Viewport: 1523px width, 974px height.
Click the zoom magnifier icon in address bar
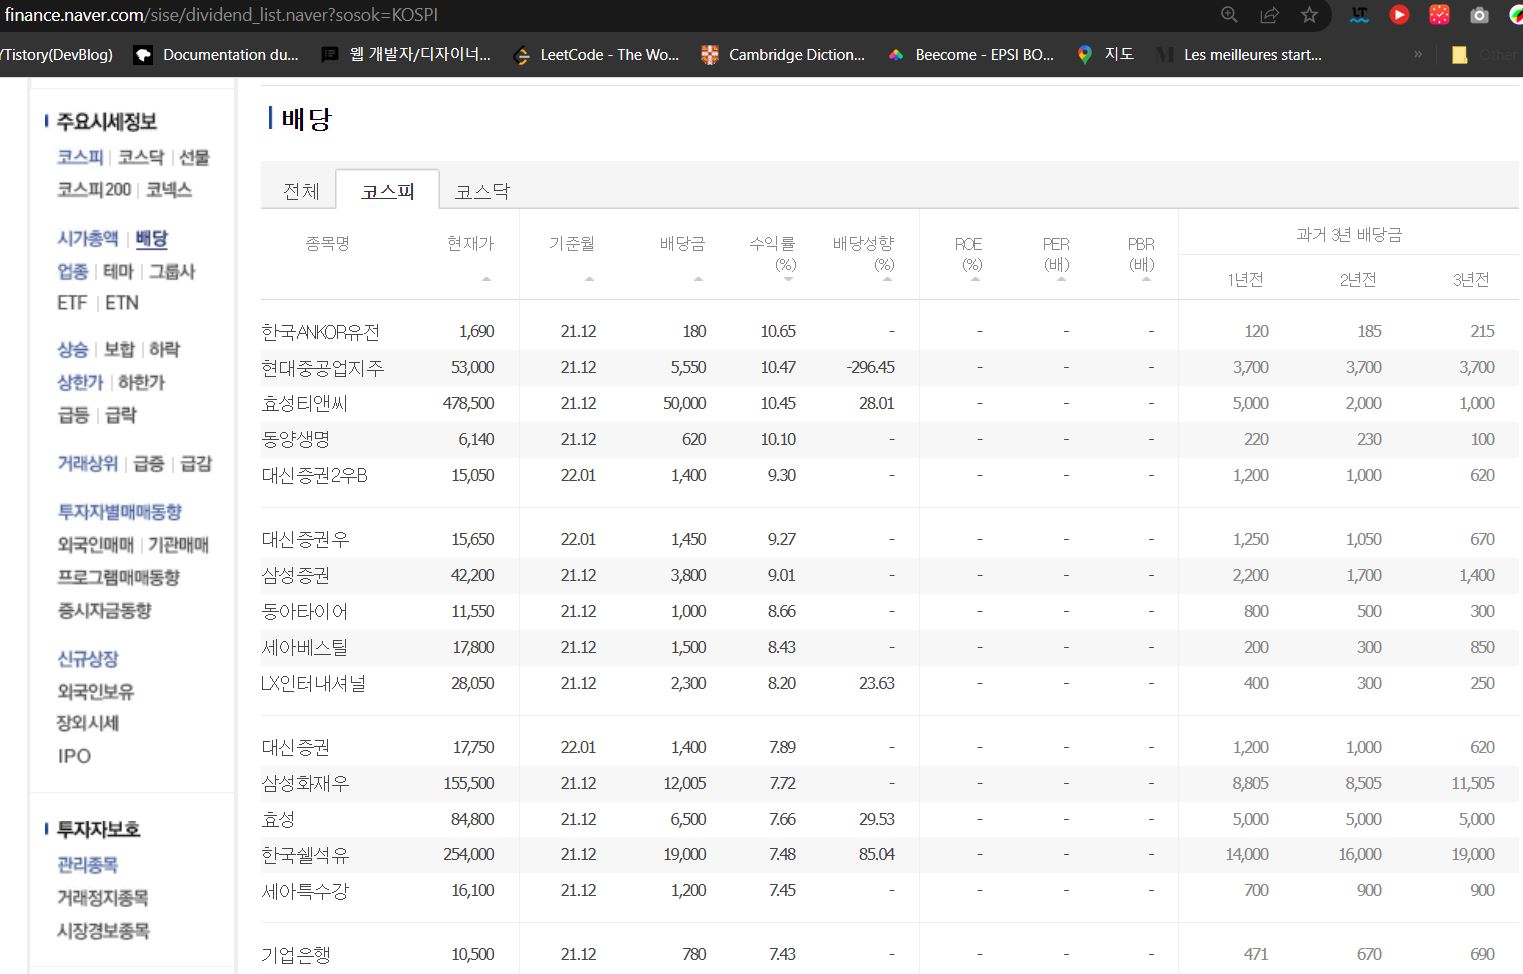click(x=1229, y=15)
